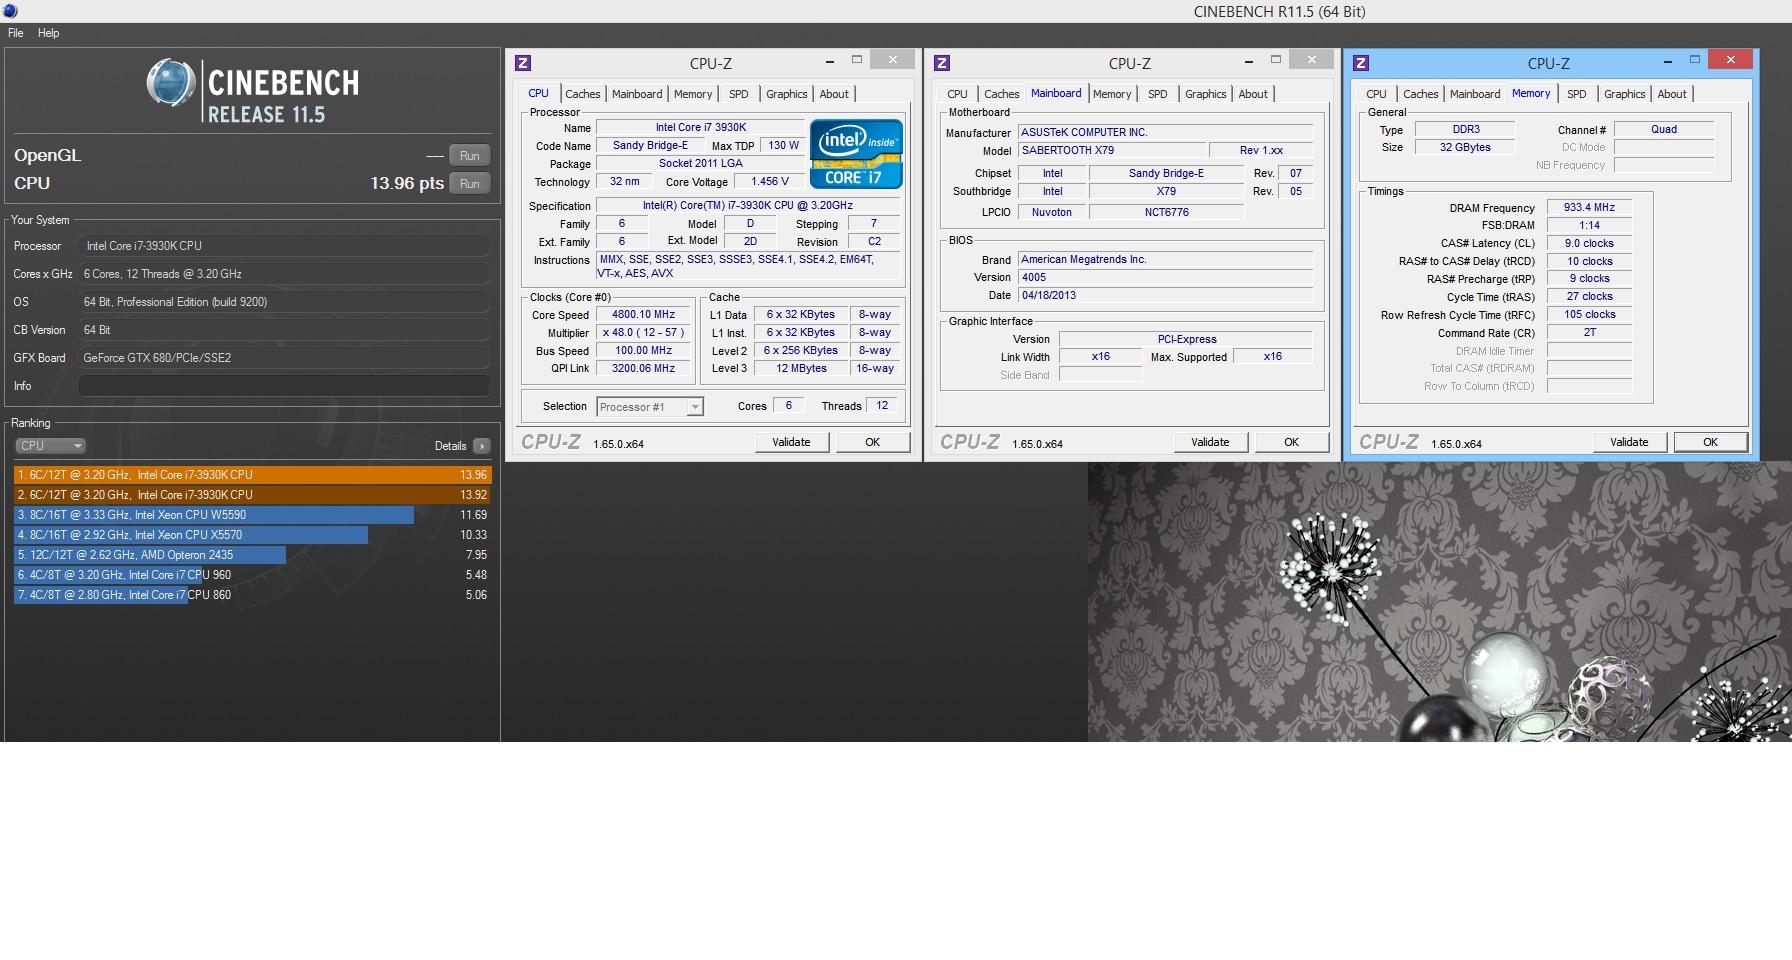Click the DRAM Frequency 933.4 MHz value
Viewport: 1792px width, 960px height.
[x=1590, y=207]
